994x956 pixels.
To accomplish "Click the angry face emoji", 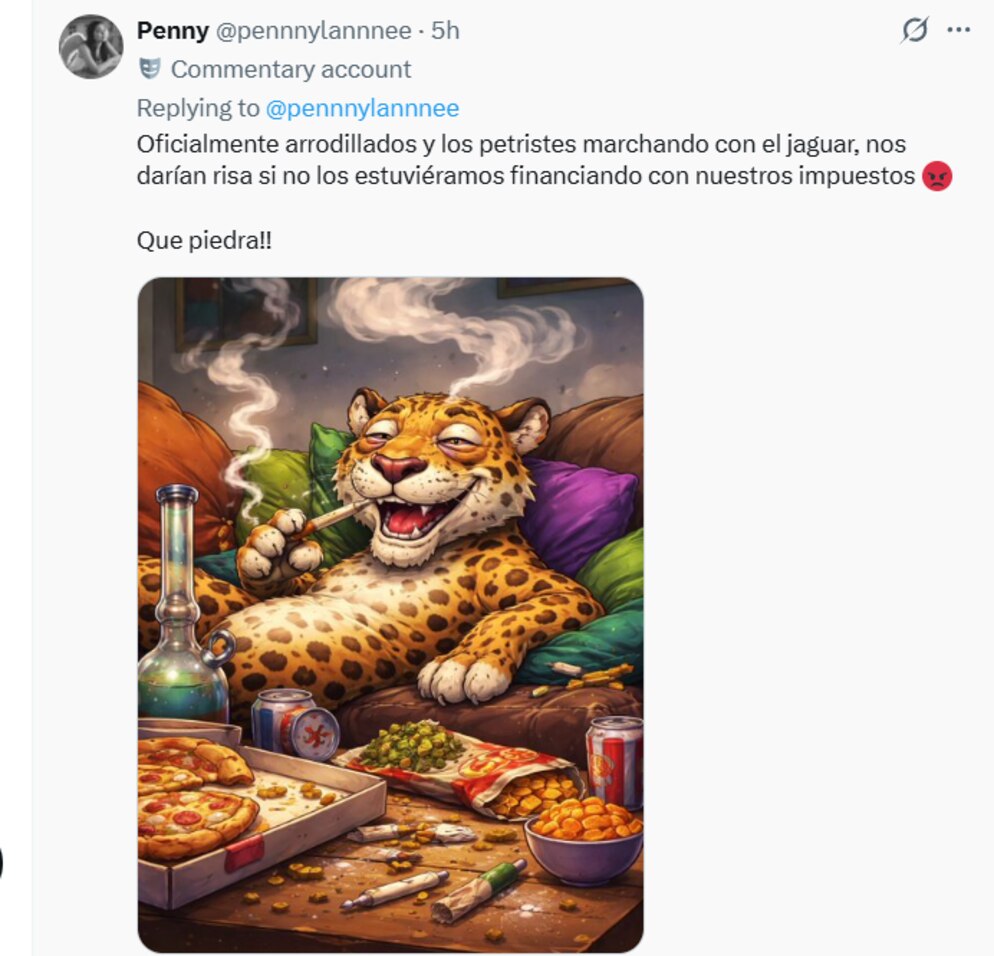I will coord(937,178).
